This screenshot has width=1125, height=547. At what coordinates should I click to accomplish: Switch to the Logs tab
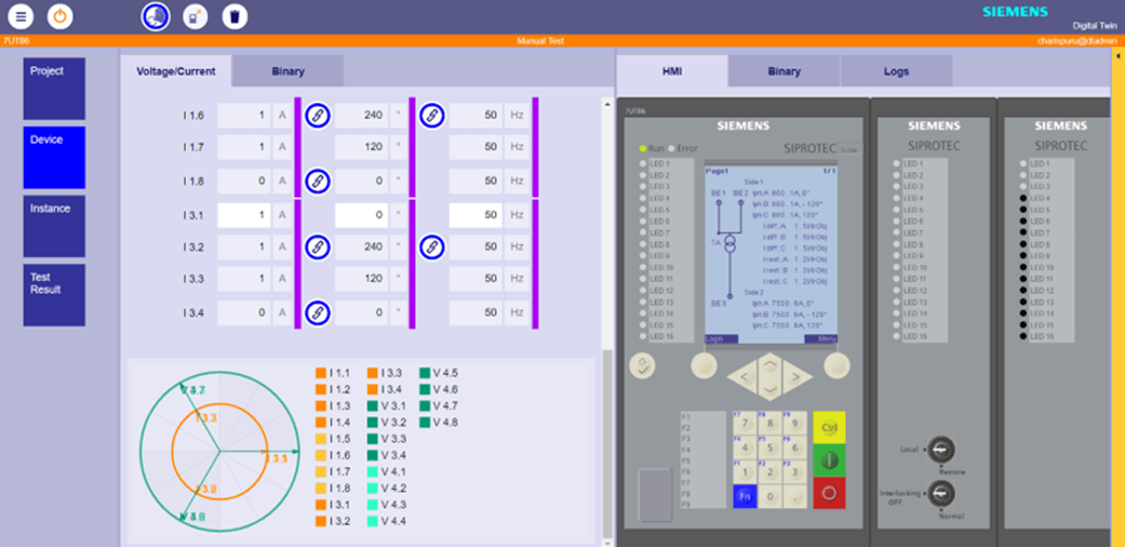[x=896, y=72]
